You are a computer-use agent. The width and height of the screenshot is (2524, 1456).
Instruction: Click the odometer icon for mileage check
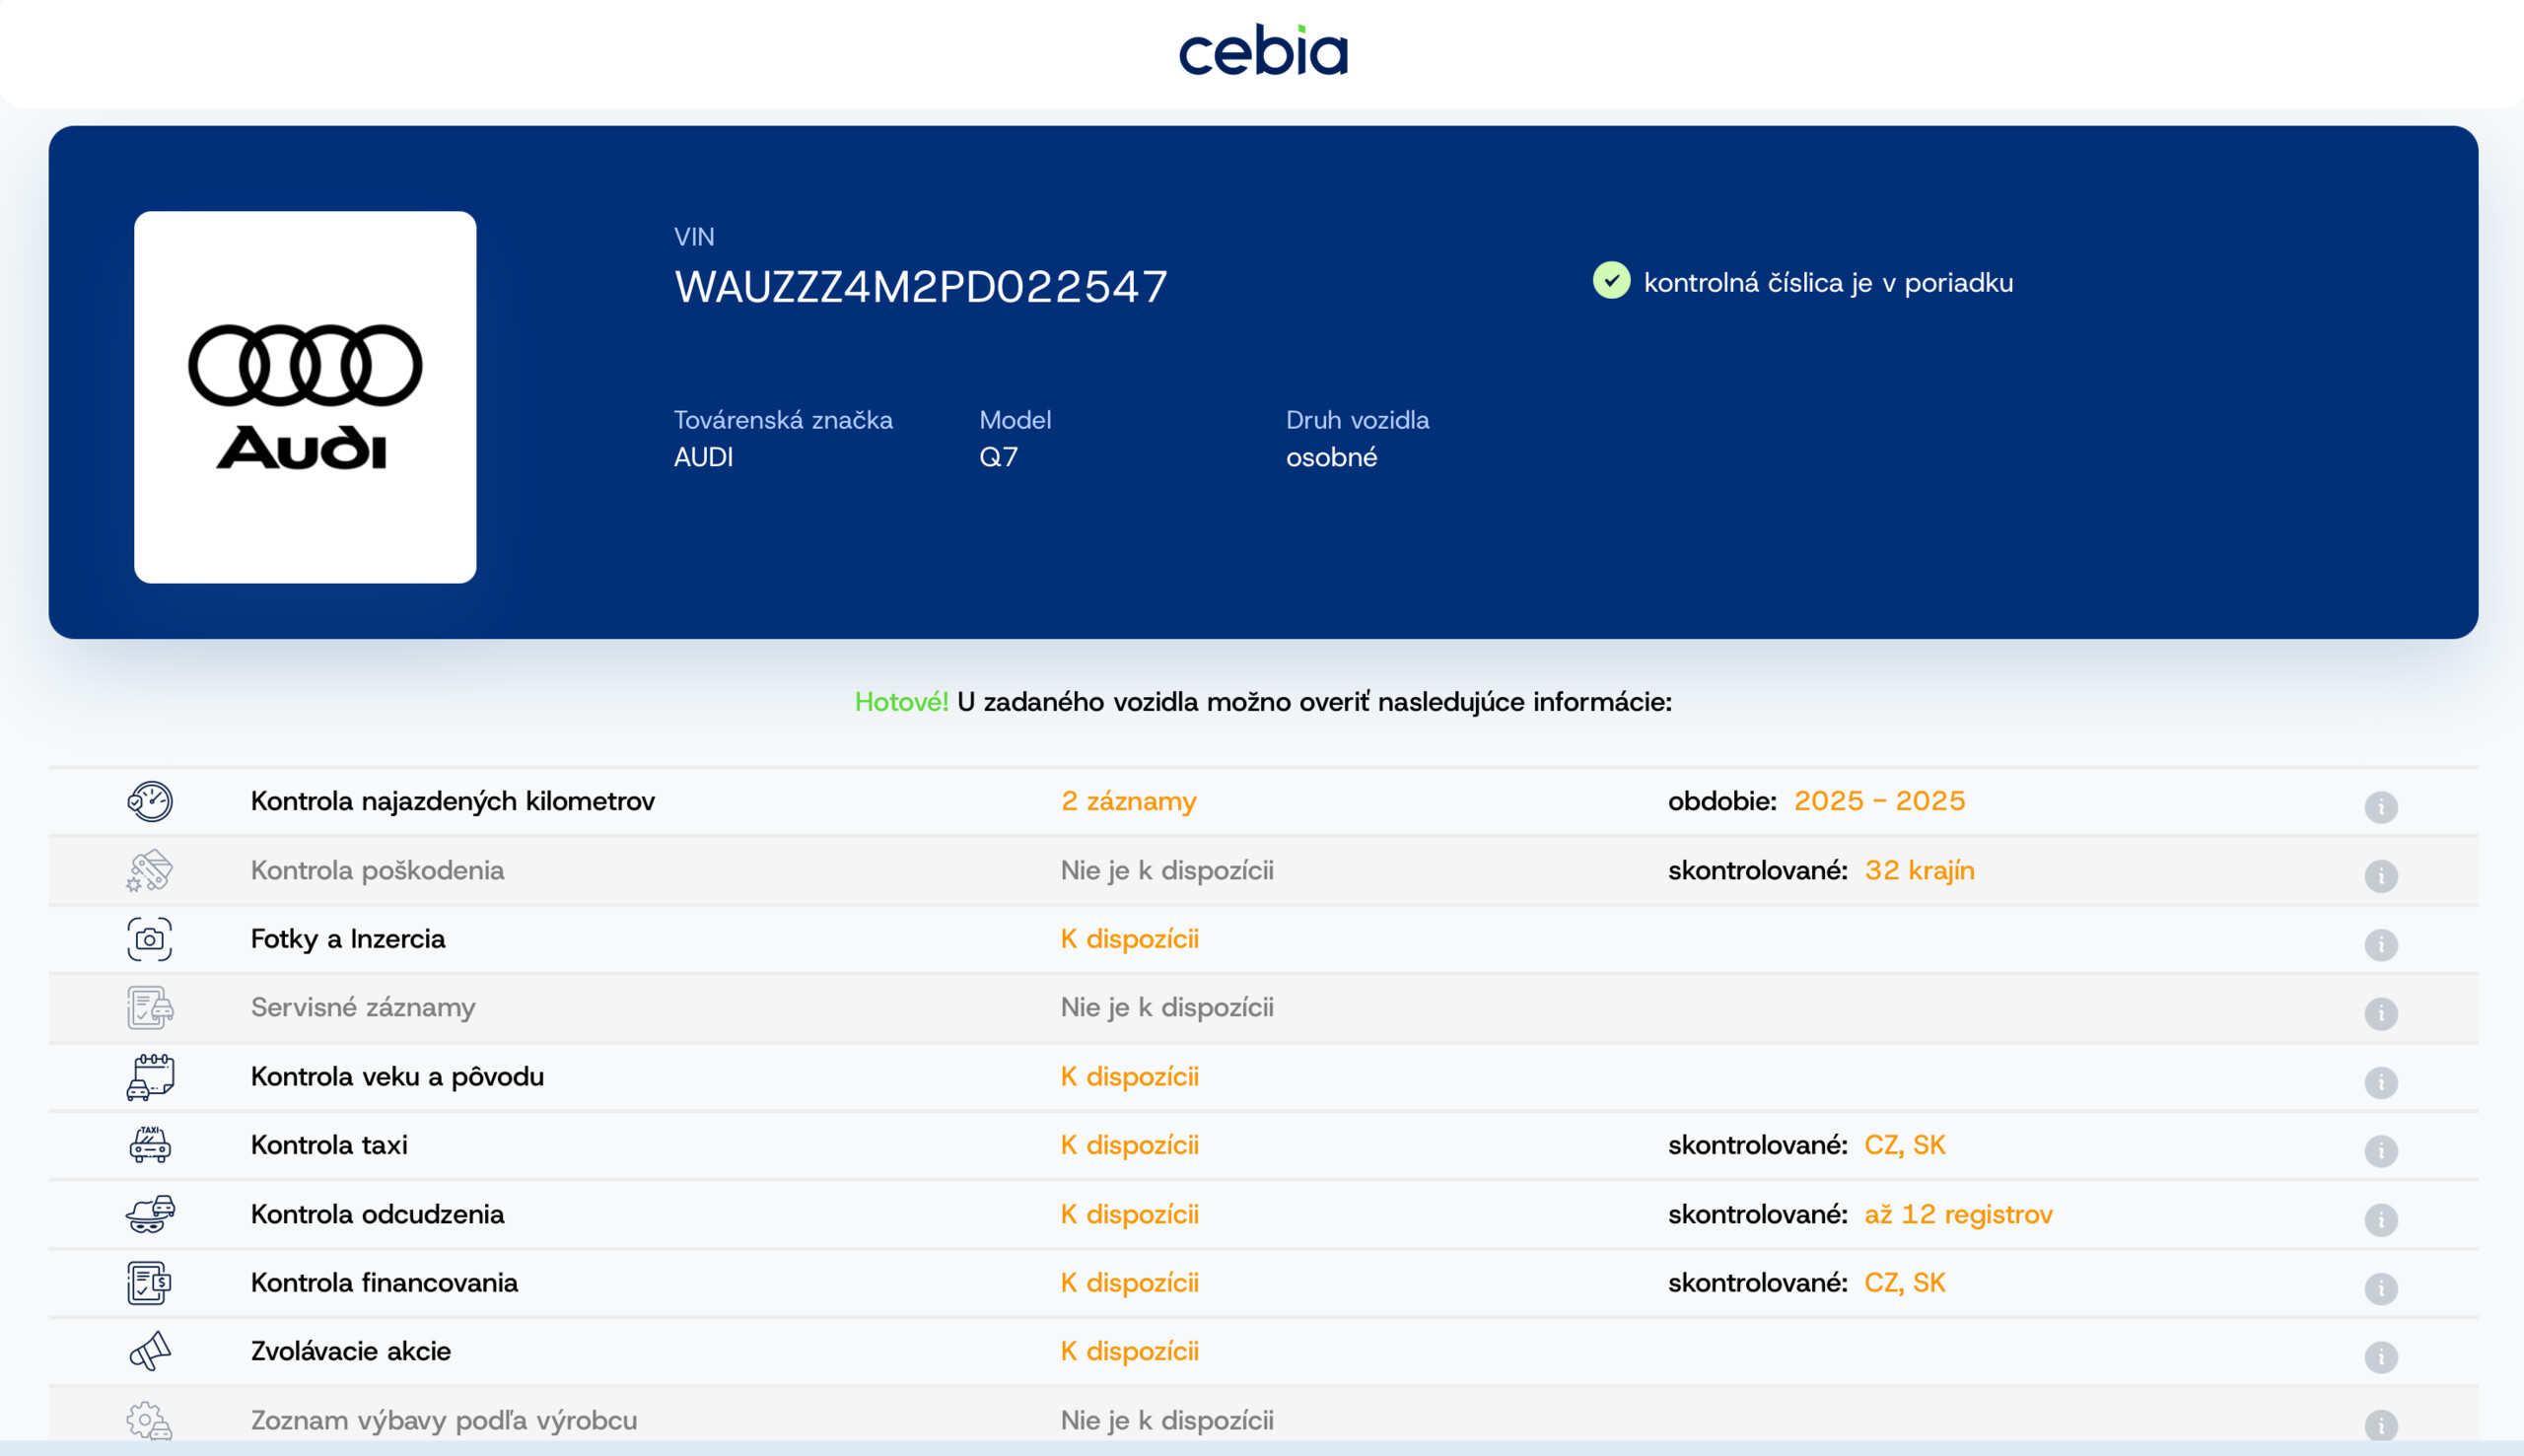[150, 802]
